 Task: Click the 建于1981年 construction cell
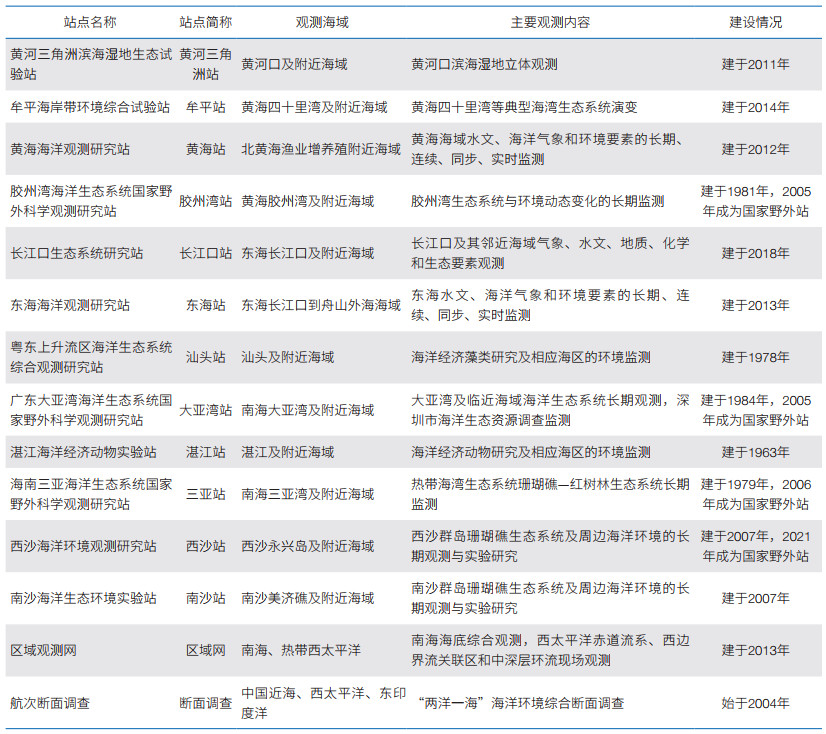tap(755, 201)
